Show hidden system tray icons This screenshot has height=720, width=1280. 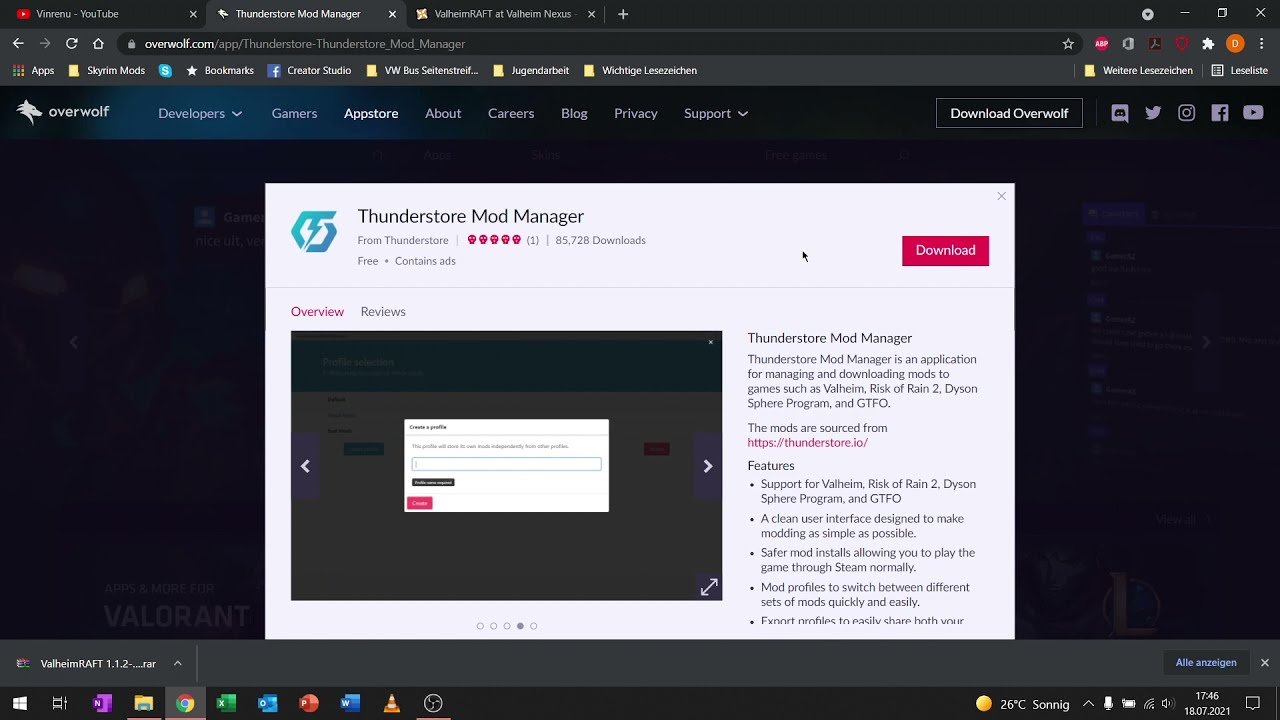(x=1088, y=704)
